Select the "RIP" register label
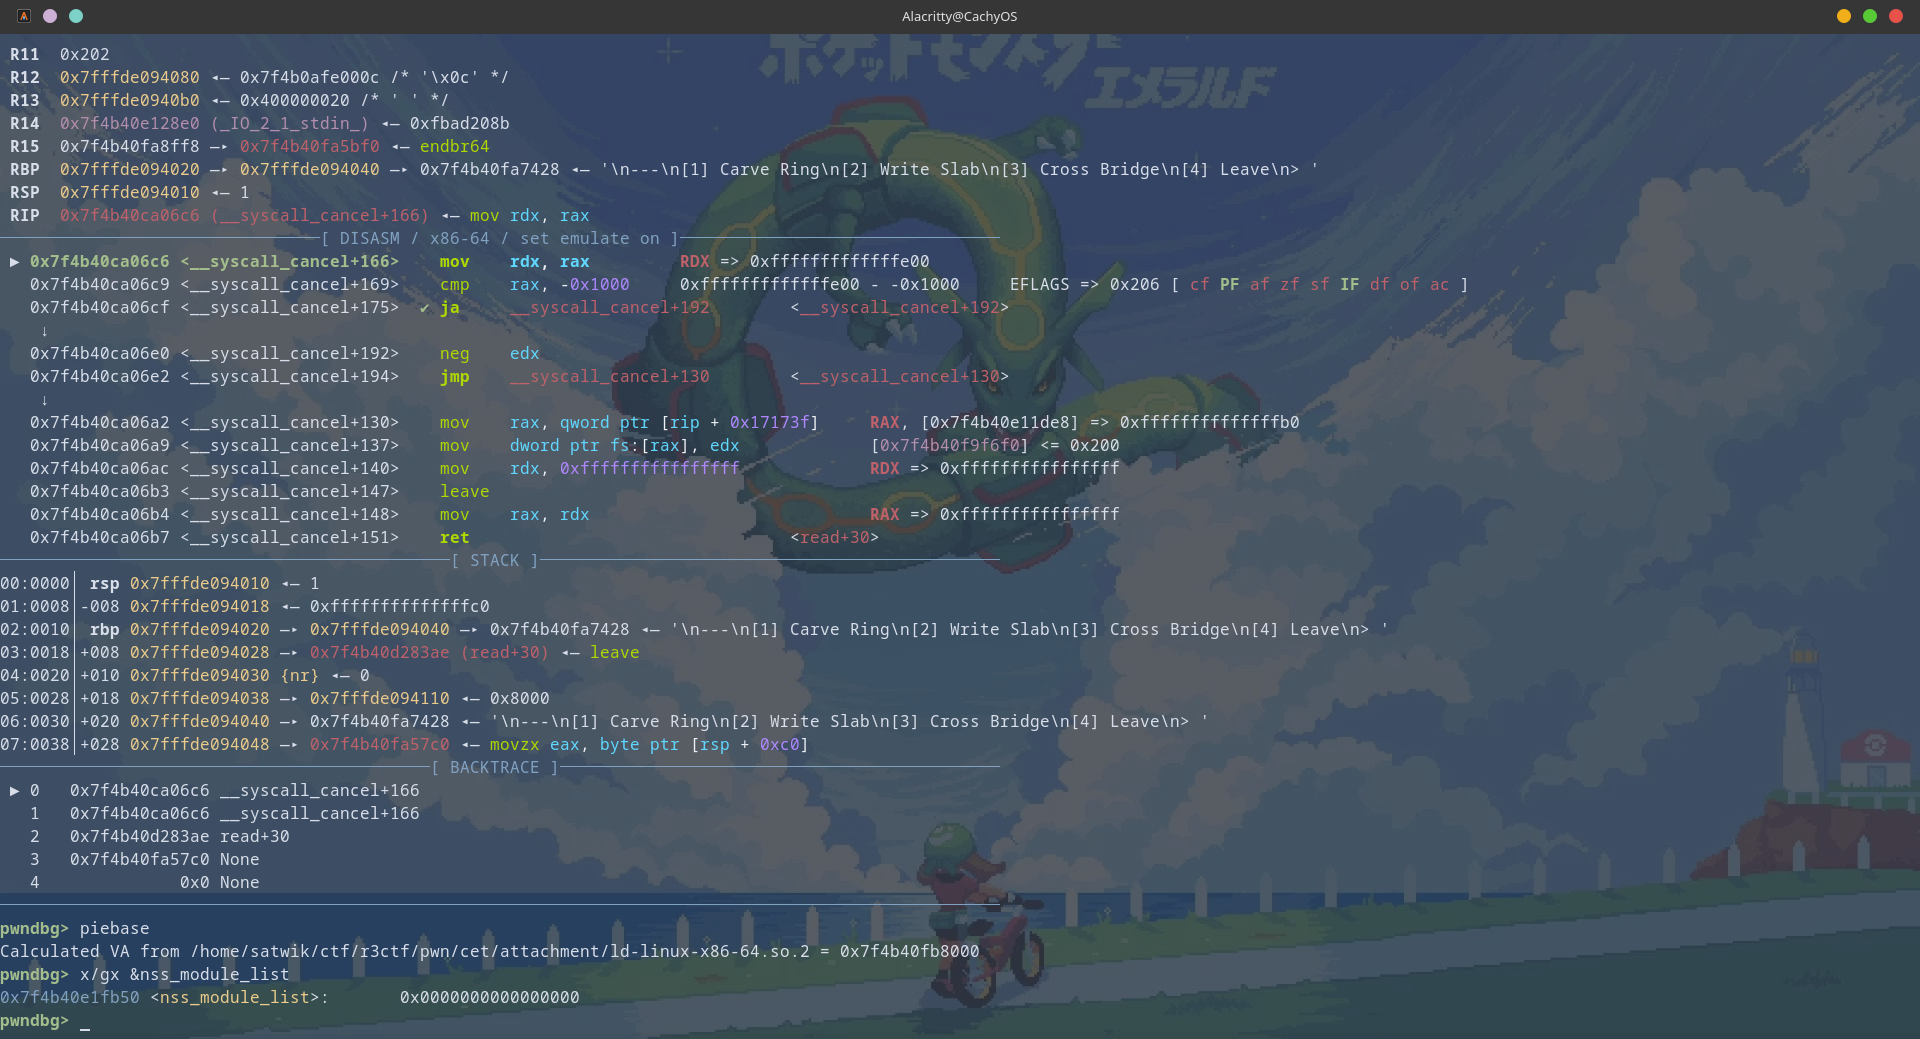This screenshot has height=1039, width=1920. 25,215
